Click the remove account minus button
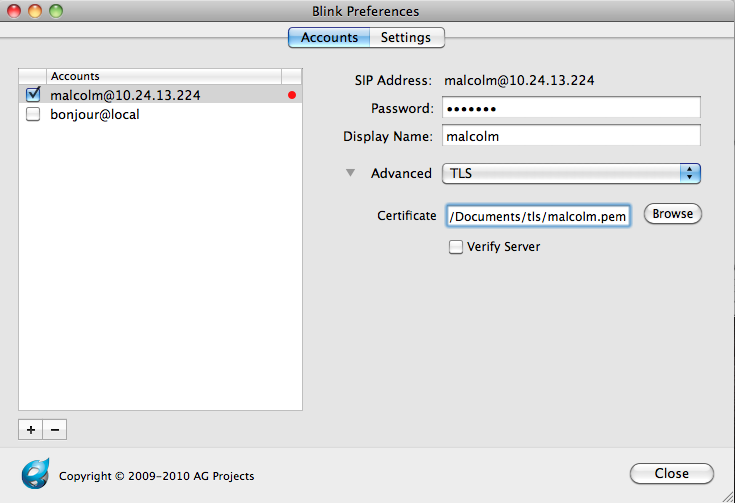 [x=55, y=429]
